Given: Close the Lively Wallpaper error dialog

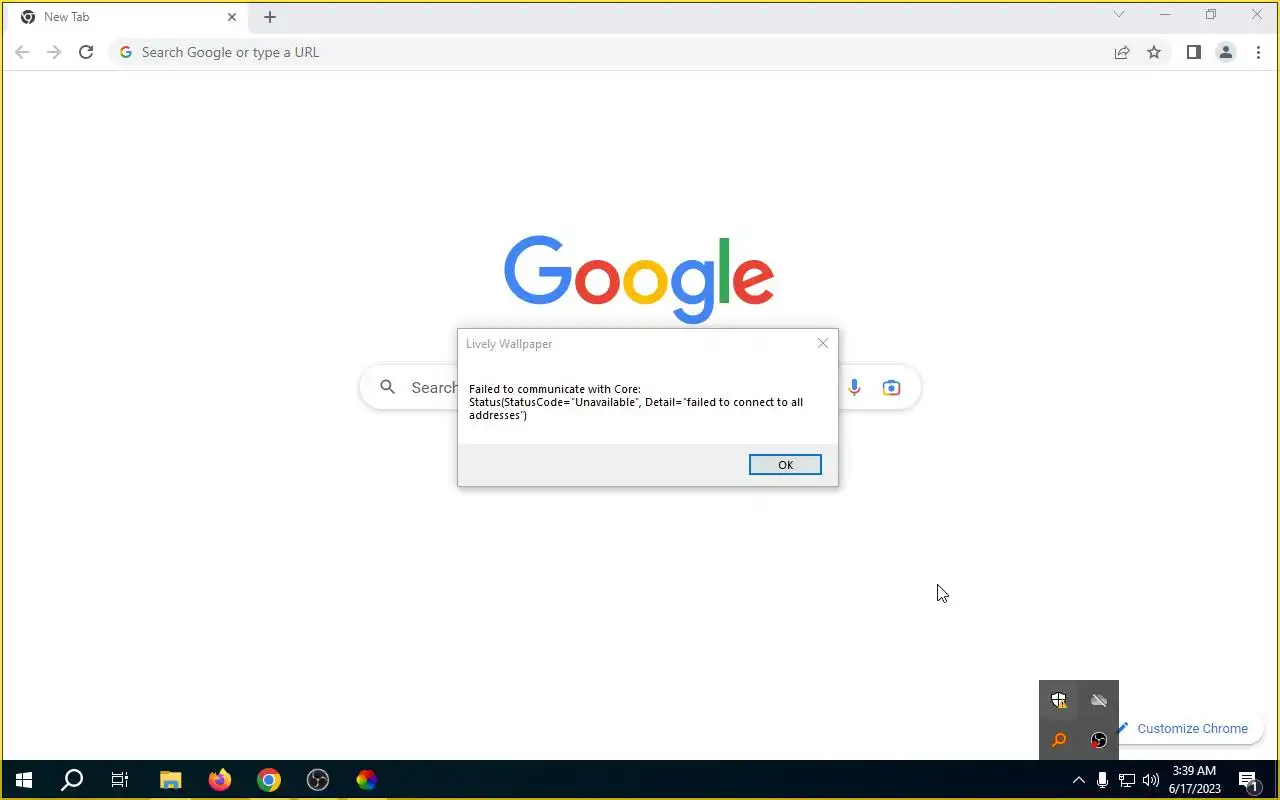Looking at the screenshot, I should (x=823, y=343).
